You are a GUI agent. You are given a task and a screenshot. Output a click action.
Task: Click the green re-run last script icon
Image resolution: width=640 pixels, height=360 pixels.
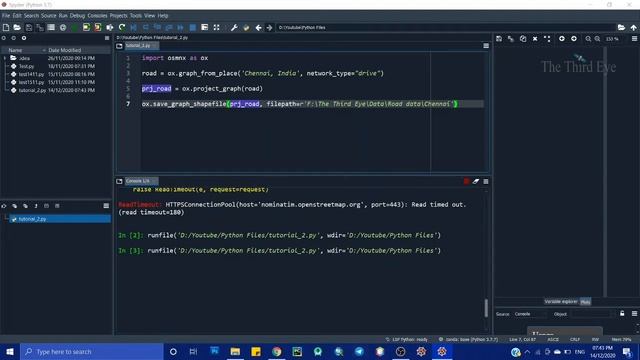pos(122,27)
